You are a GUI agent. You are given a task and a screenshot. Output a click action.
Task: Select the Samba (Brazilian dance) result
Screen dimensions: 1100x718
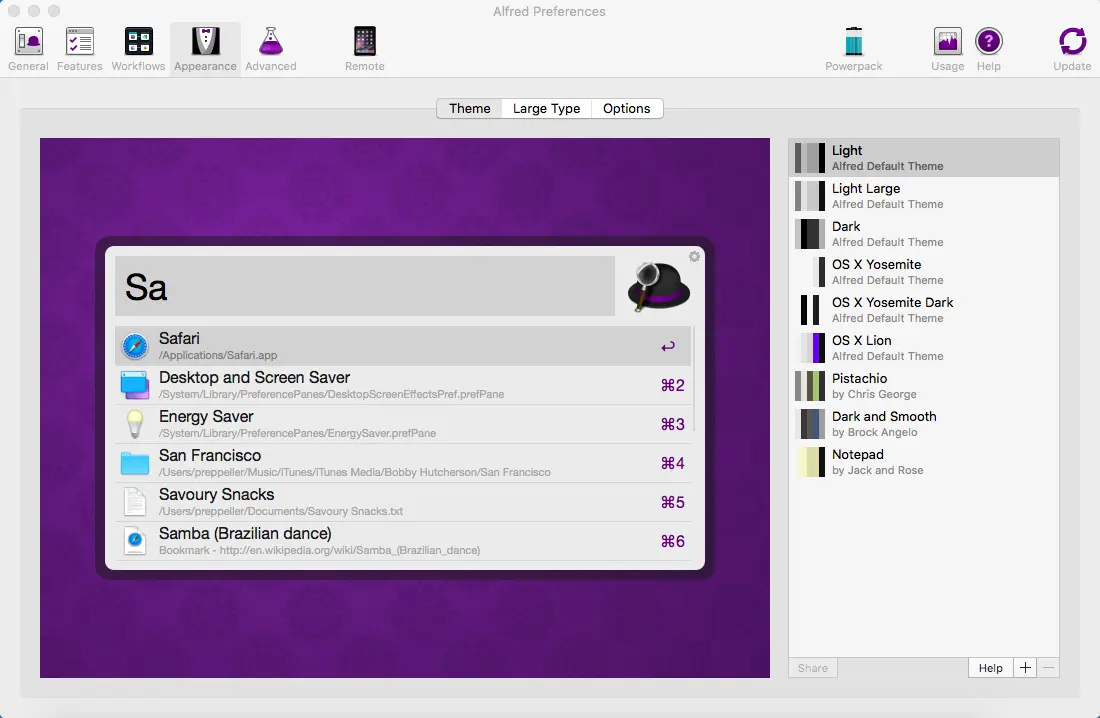(403, 541)
